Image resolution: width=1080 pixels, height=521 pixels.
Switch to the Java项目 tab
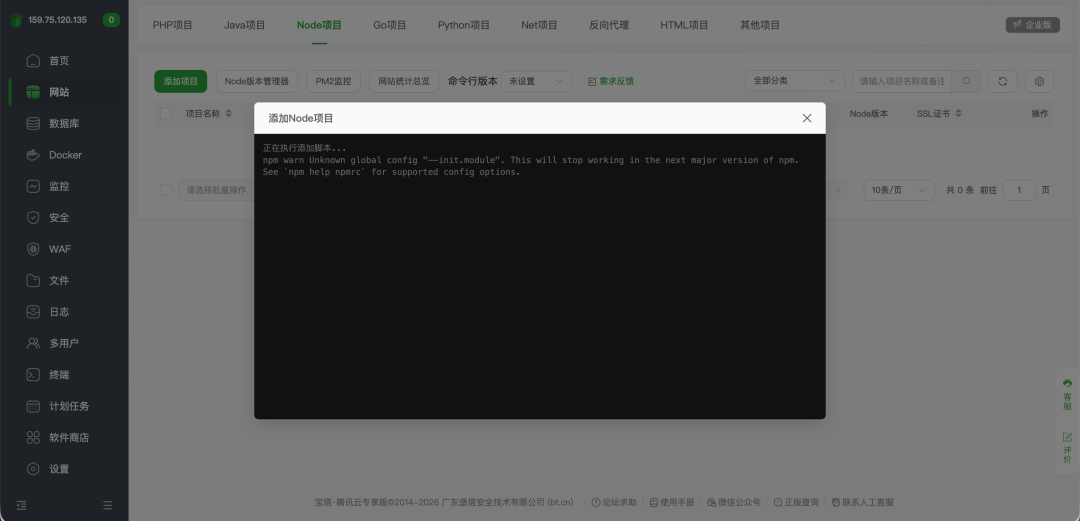pos(245,25)
